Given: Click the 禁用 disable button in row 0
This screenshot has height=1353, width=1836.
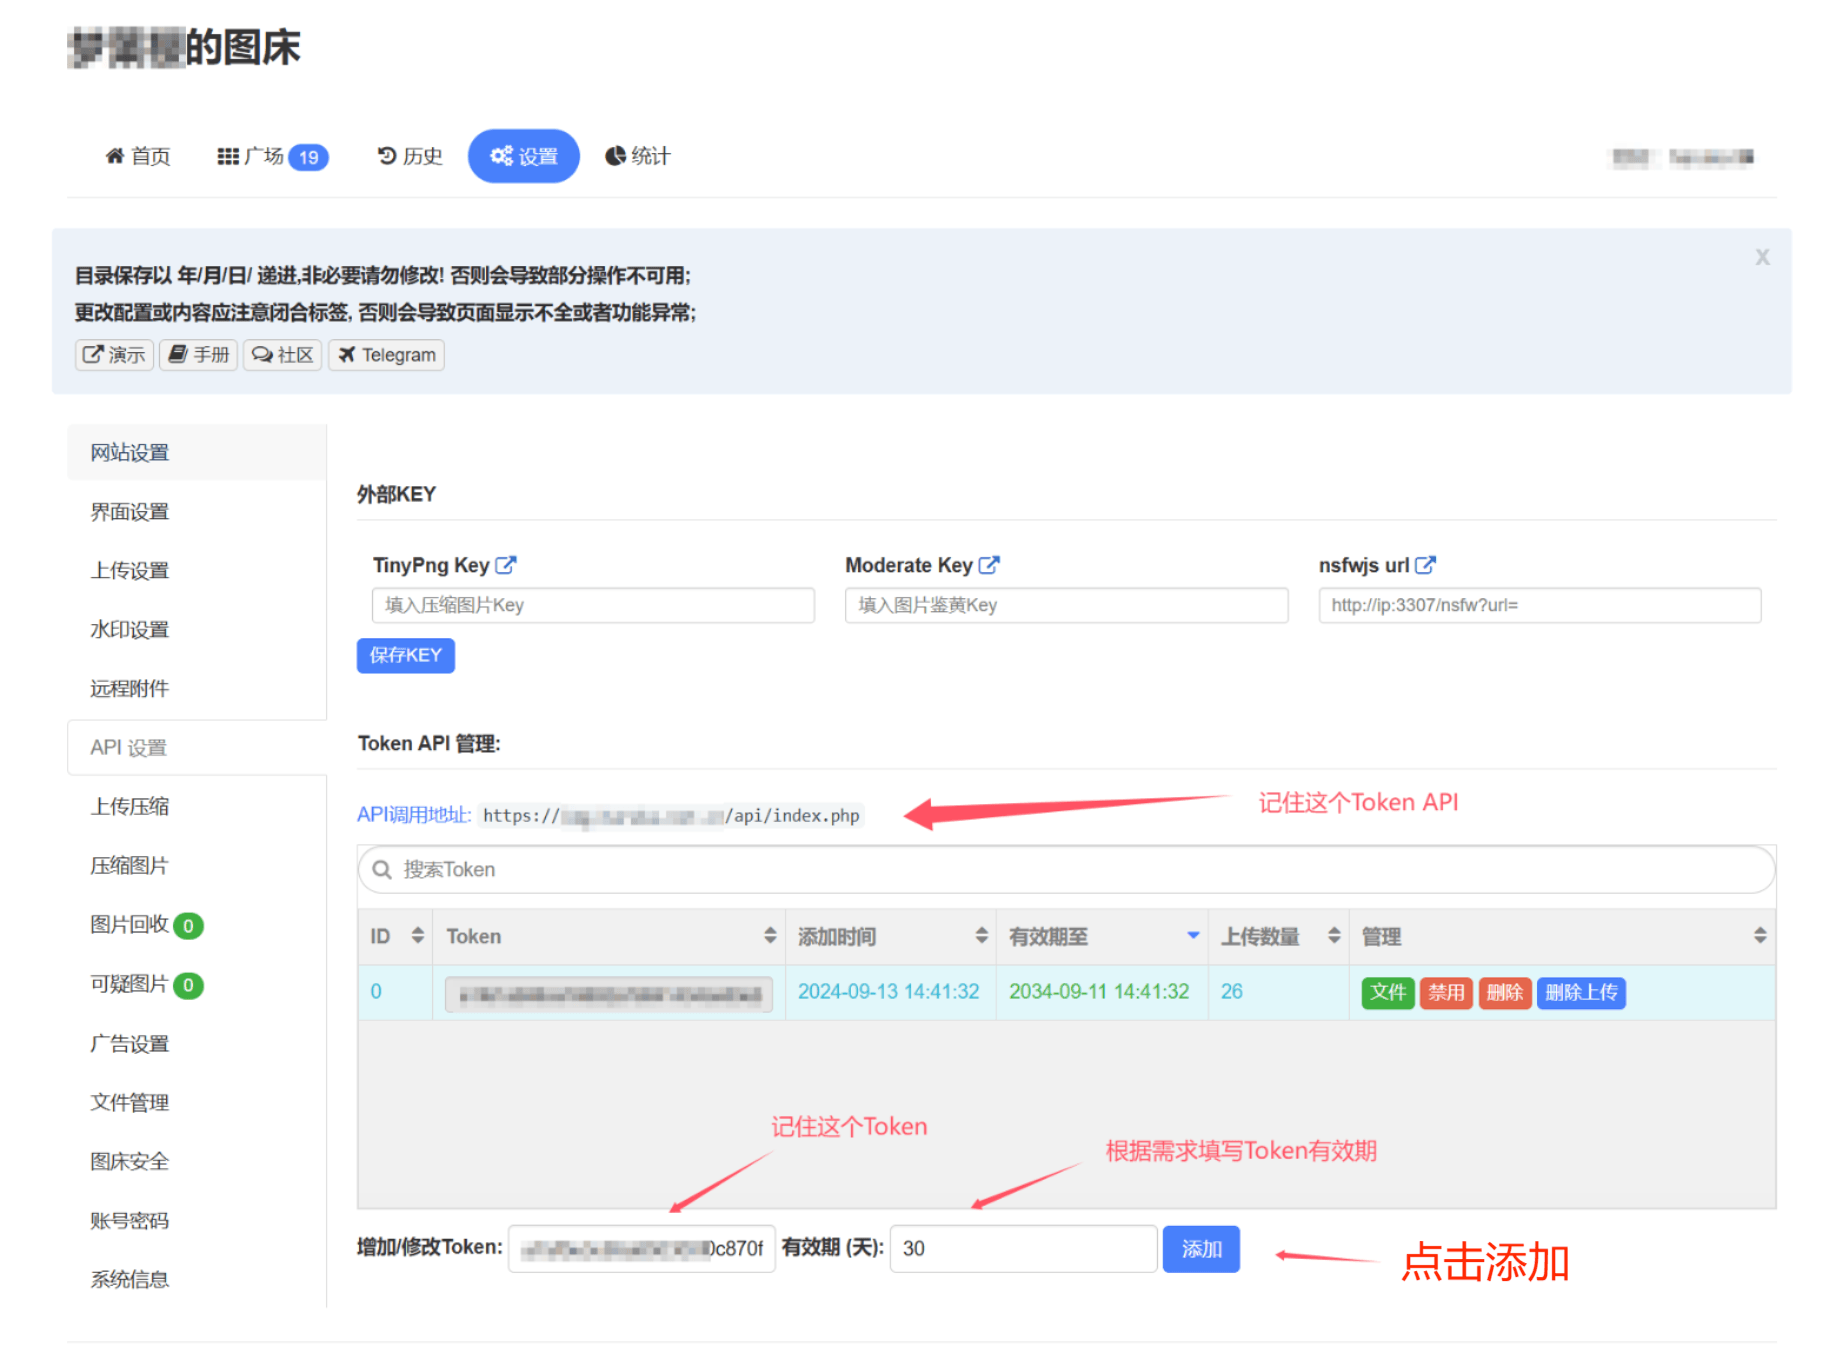Looking at the screenshot, I should pyautogui.click(x=1446, y=993).
